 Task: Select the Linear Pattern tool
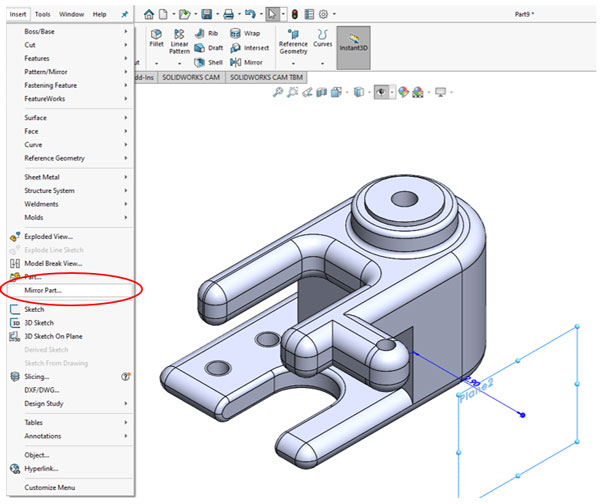tap(179, 41)
